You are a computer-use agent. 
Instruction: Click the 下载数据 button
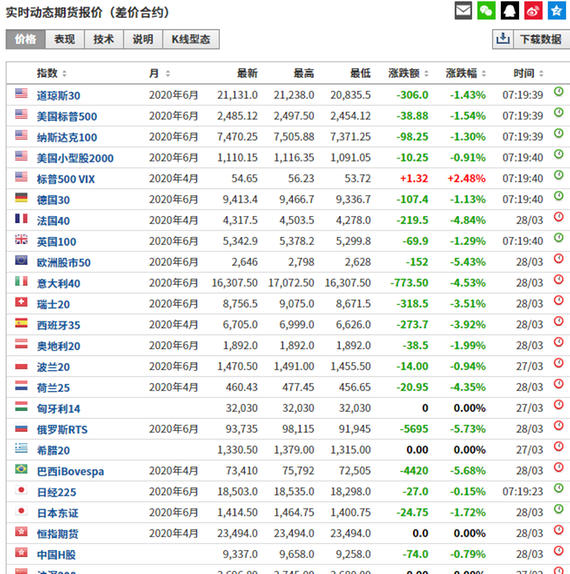(541, 39)
